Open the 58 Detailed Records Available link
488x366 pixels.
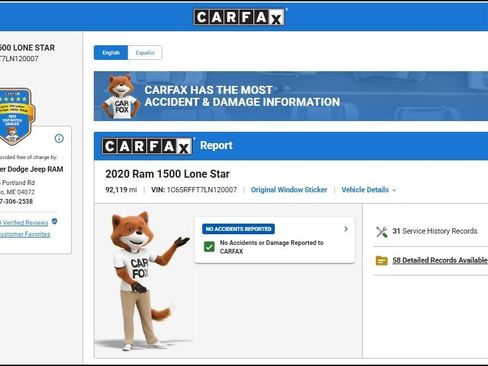tap(440, 260)
